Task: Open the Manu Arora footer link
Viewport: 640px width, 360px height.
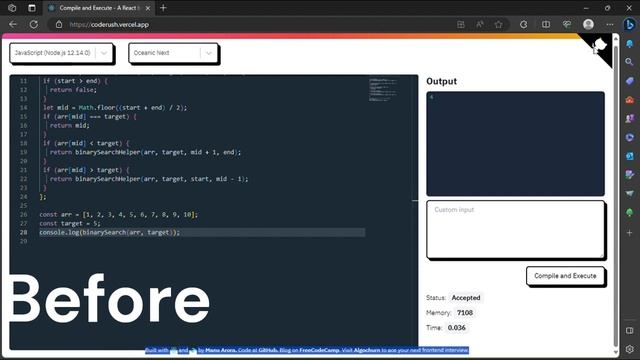Action: click(x=220, y=350)
